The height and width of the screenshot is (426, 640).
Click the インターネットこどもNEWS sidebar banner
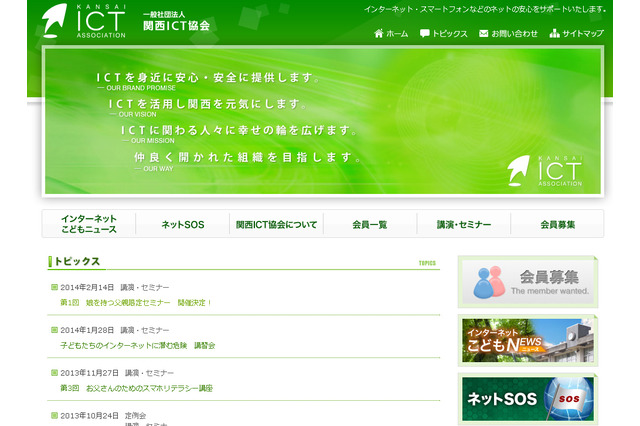click(x=528, y=341)
